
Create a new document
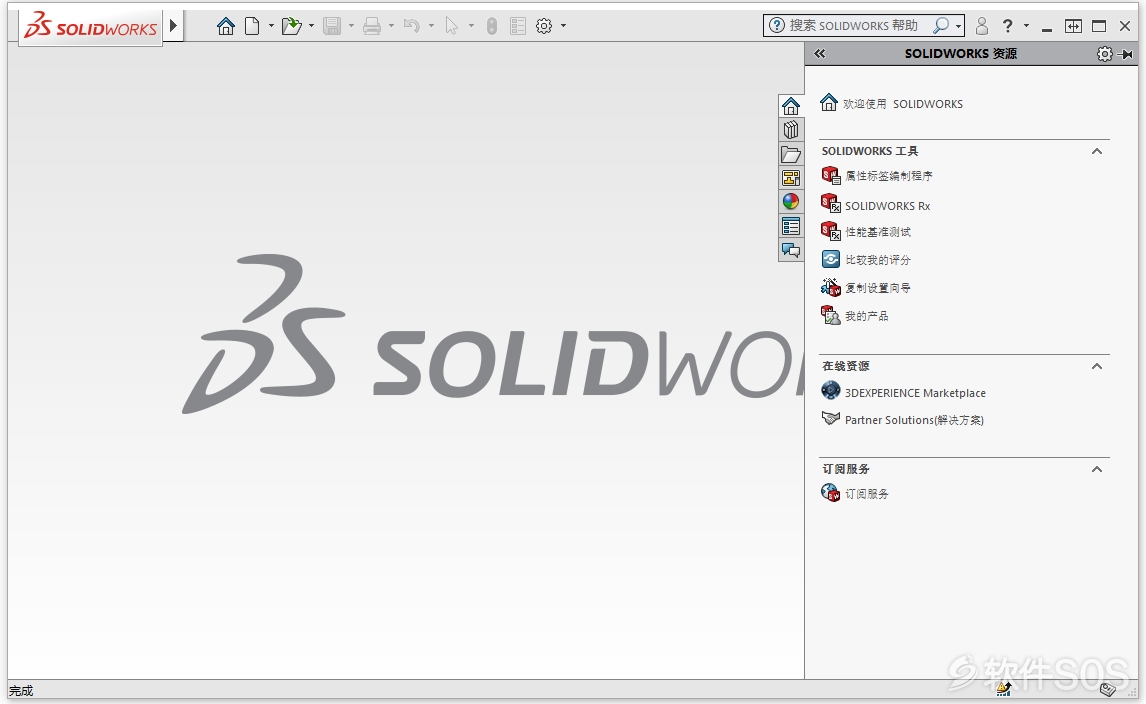(252, 26)
